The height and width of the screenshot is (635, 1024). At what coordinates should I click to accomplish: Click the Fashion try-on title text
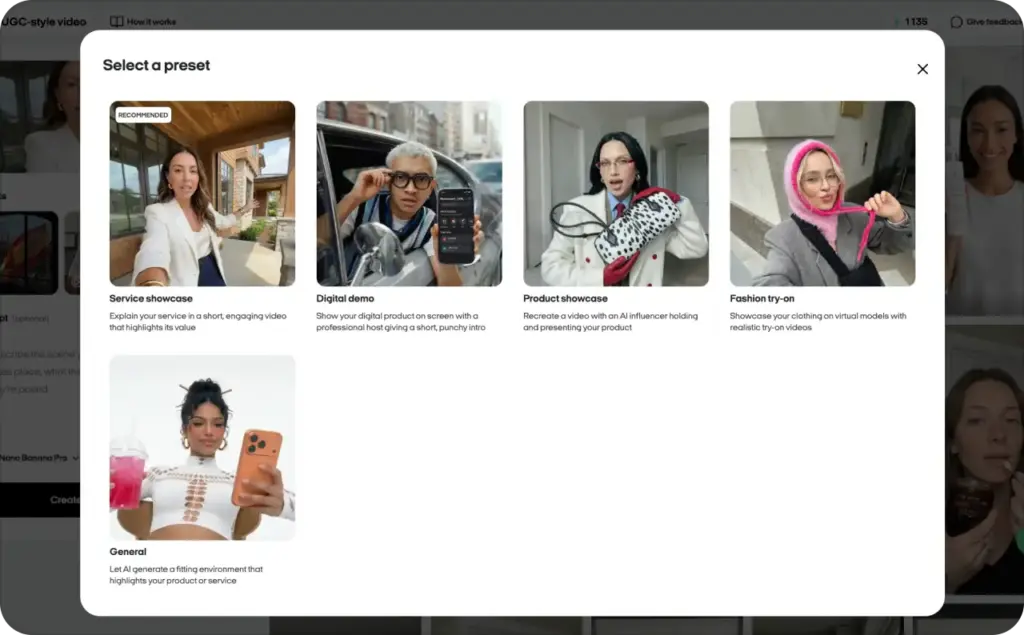(762, 299)
